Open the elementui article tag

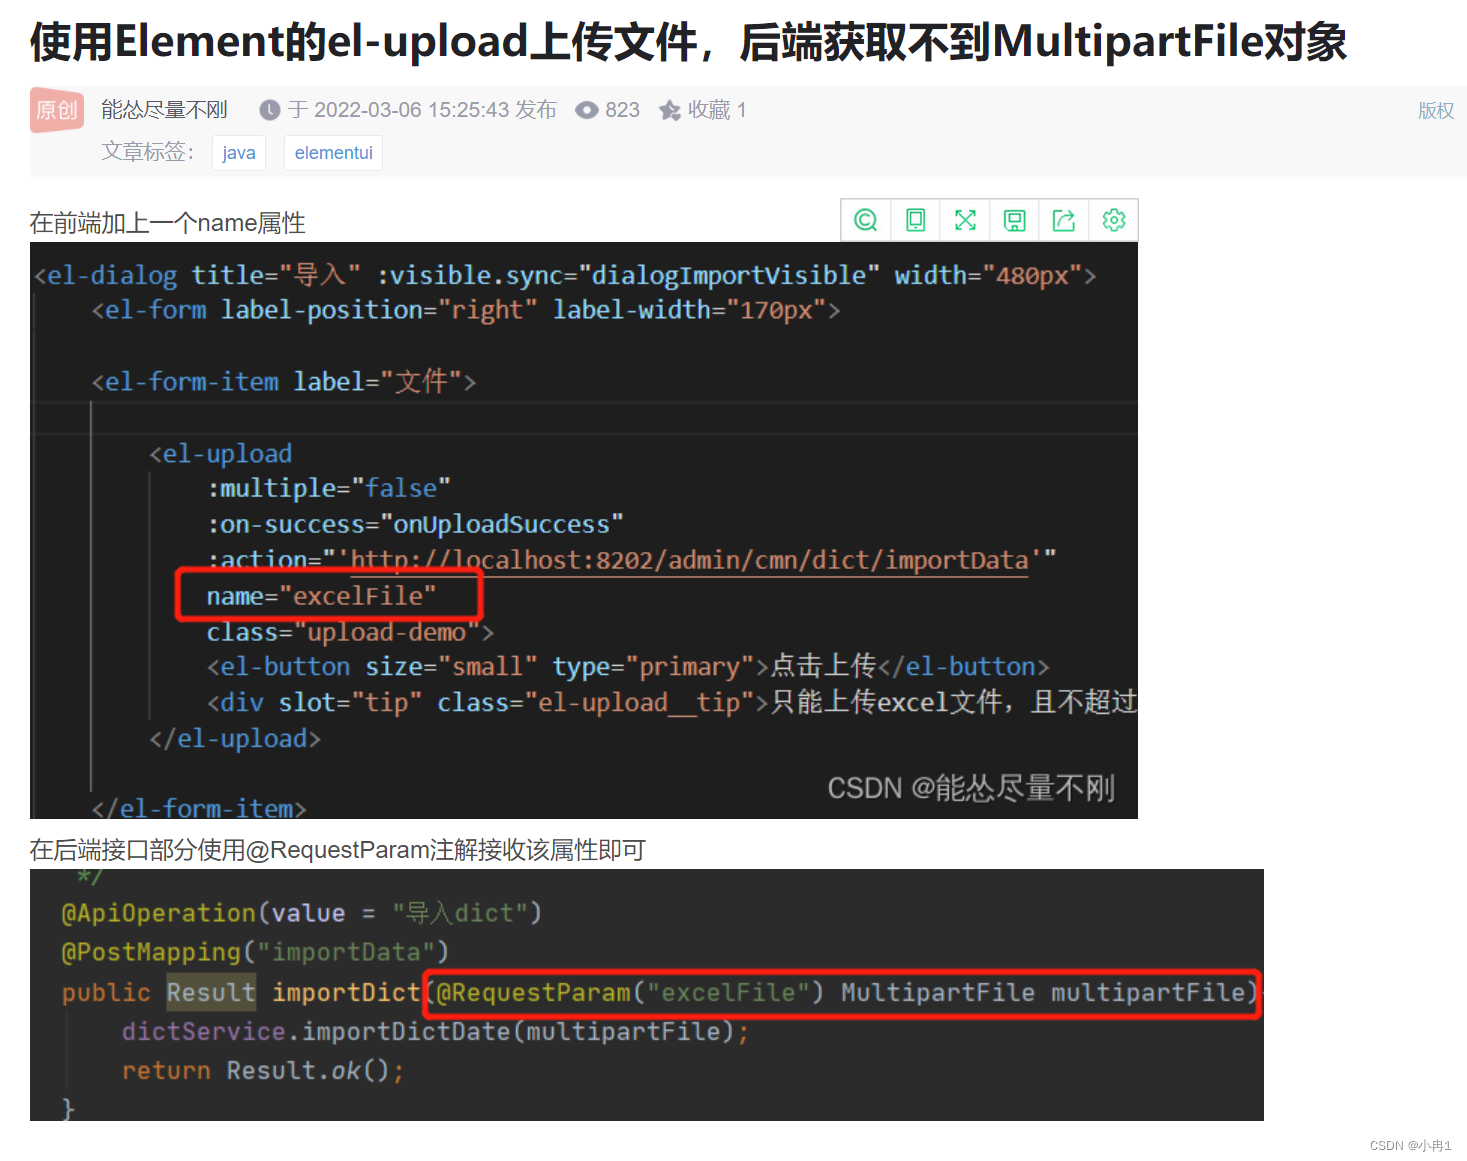(333, 152)
